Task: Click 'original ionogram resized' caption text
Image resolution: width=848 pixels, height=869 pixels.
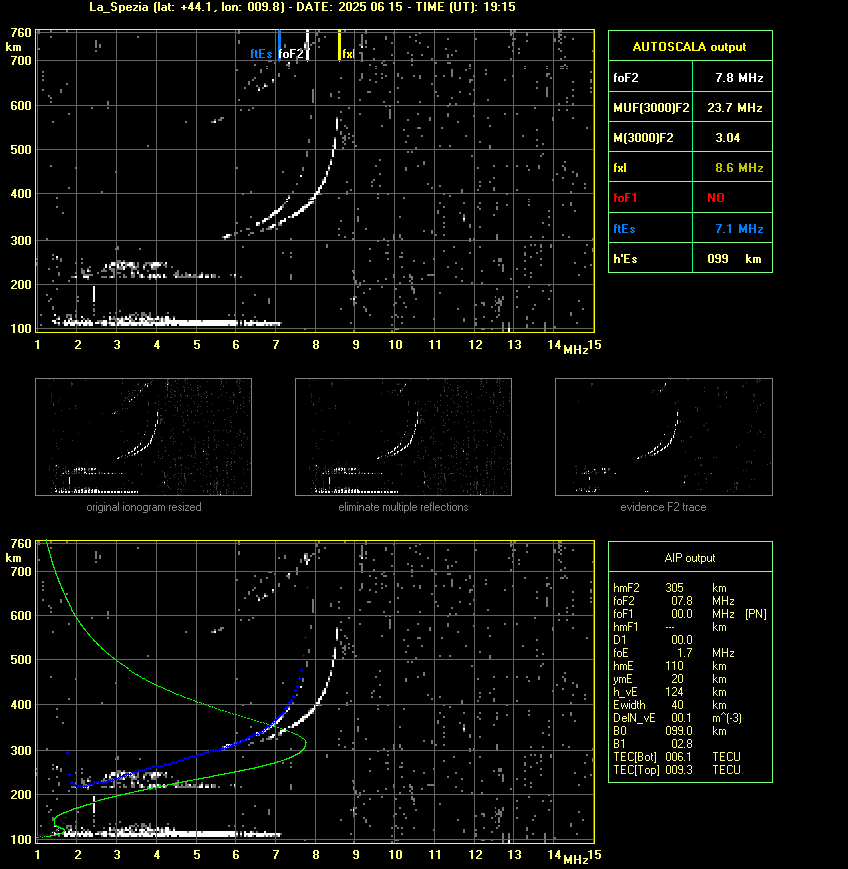Action: 144,507
